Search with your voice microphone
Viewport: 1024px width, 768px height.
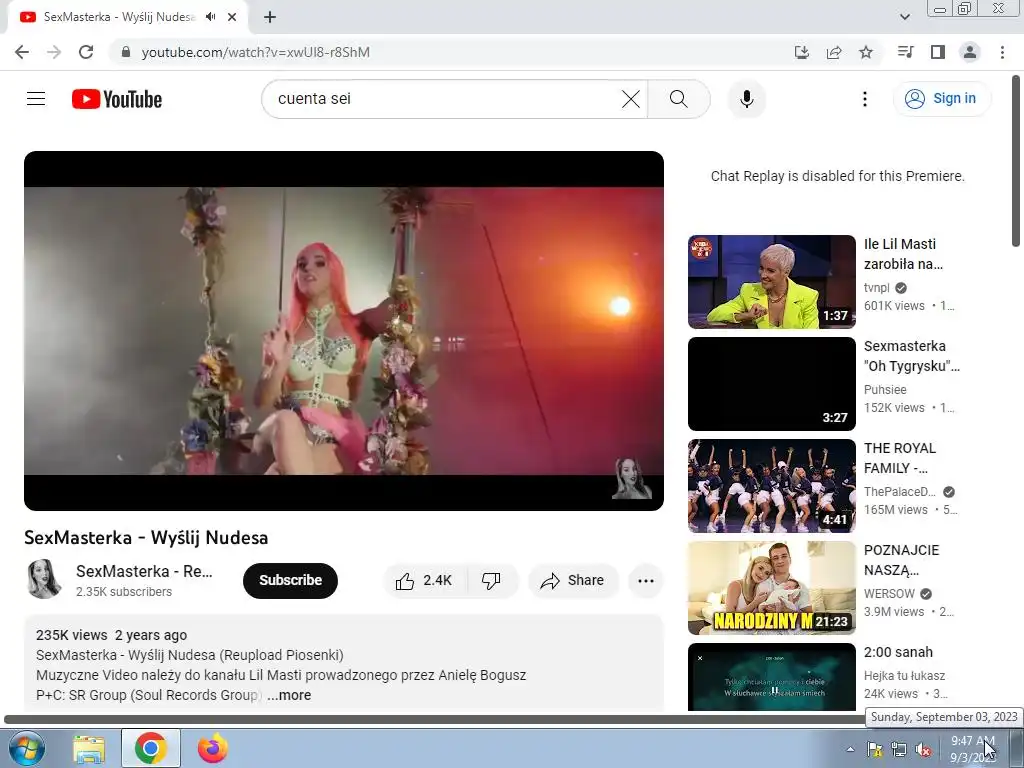746,99
